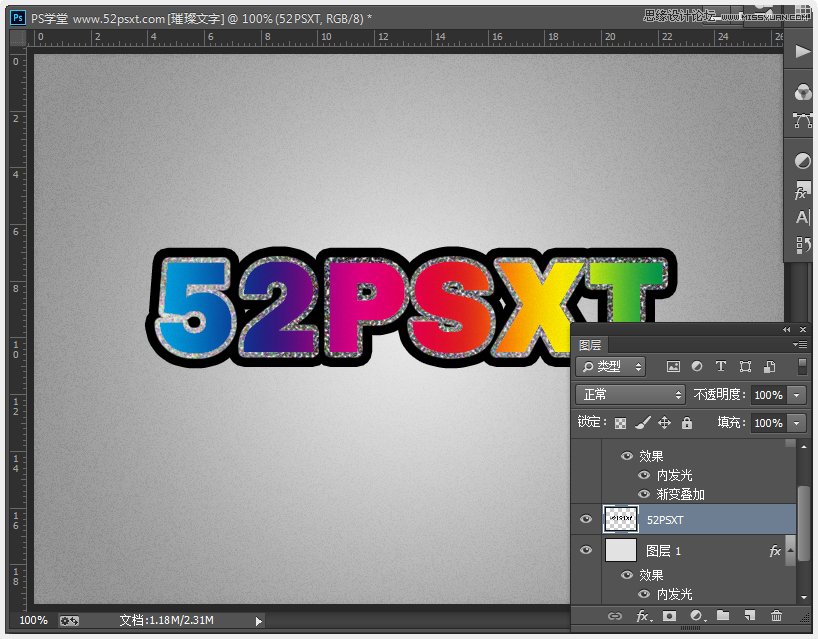Filter layers by shape icon
Viewport: 818px width, 639px height.
click(x=745, y=367)
